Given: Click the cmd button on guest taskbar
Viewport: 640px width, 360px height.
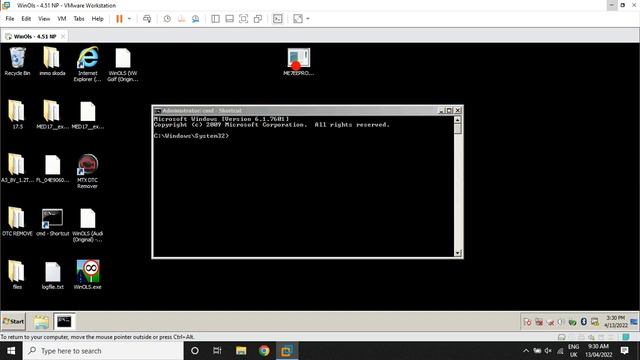Looking at the screenshot, I should 64,322.
